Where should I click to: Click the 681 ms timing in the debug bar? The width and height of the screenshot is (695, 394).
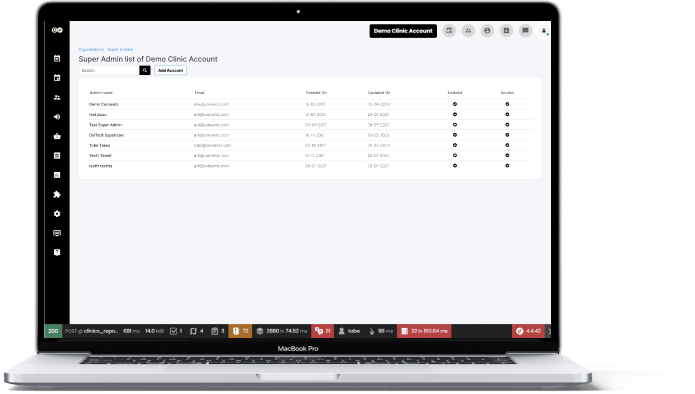point(131,331)
